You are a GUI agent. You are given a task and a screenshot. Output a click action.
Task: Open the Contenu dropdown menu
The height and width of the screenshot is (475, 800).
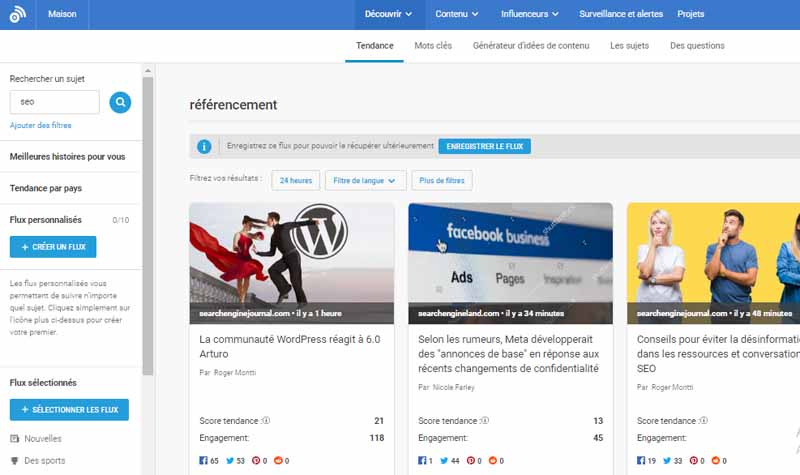(x=457, y=14)
